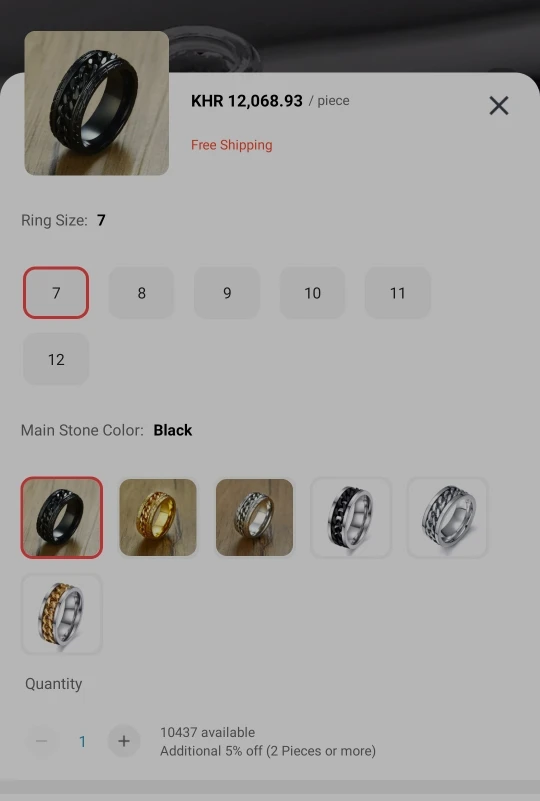
Task: Choose the all-silver chain ring swatch
Action: coord(448,517)
